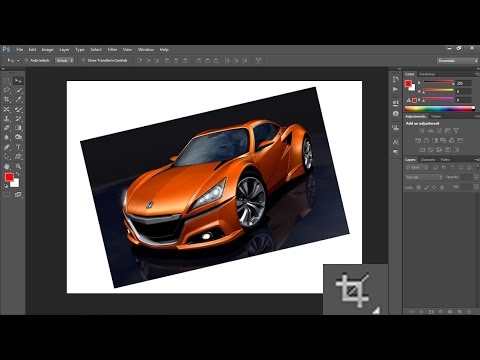Toggle lock image pixels brush icon
480x360 pixels.
point(426,188)
